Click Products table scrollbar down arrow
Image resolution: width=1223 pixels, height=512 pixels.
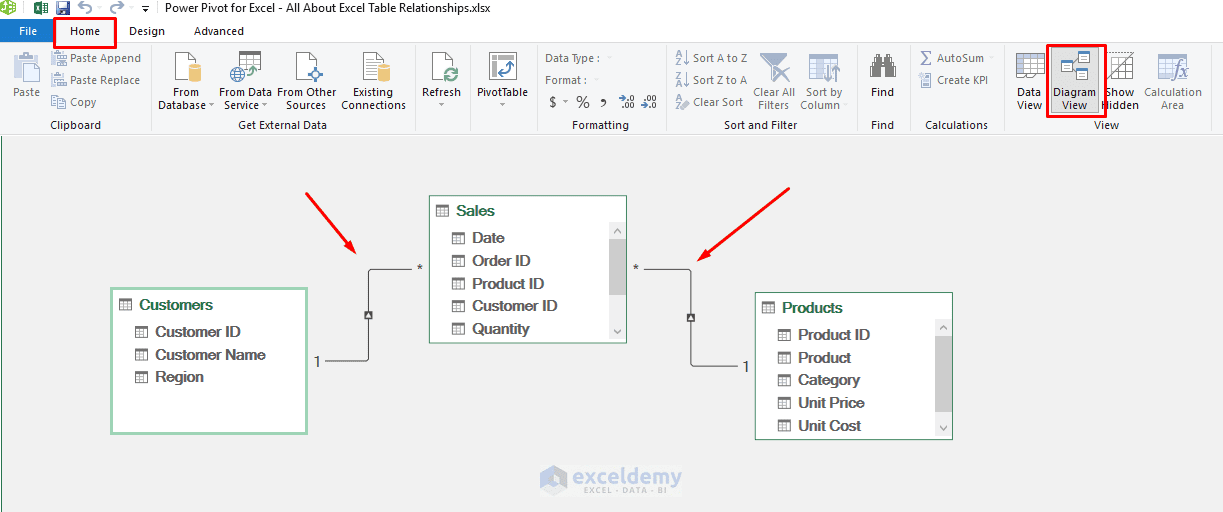[943, 428]
